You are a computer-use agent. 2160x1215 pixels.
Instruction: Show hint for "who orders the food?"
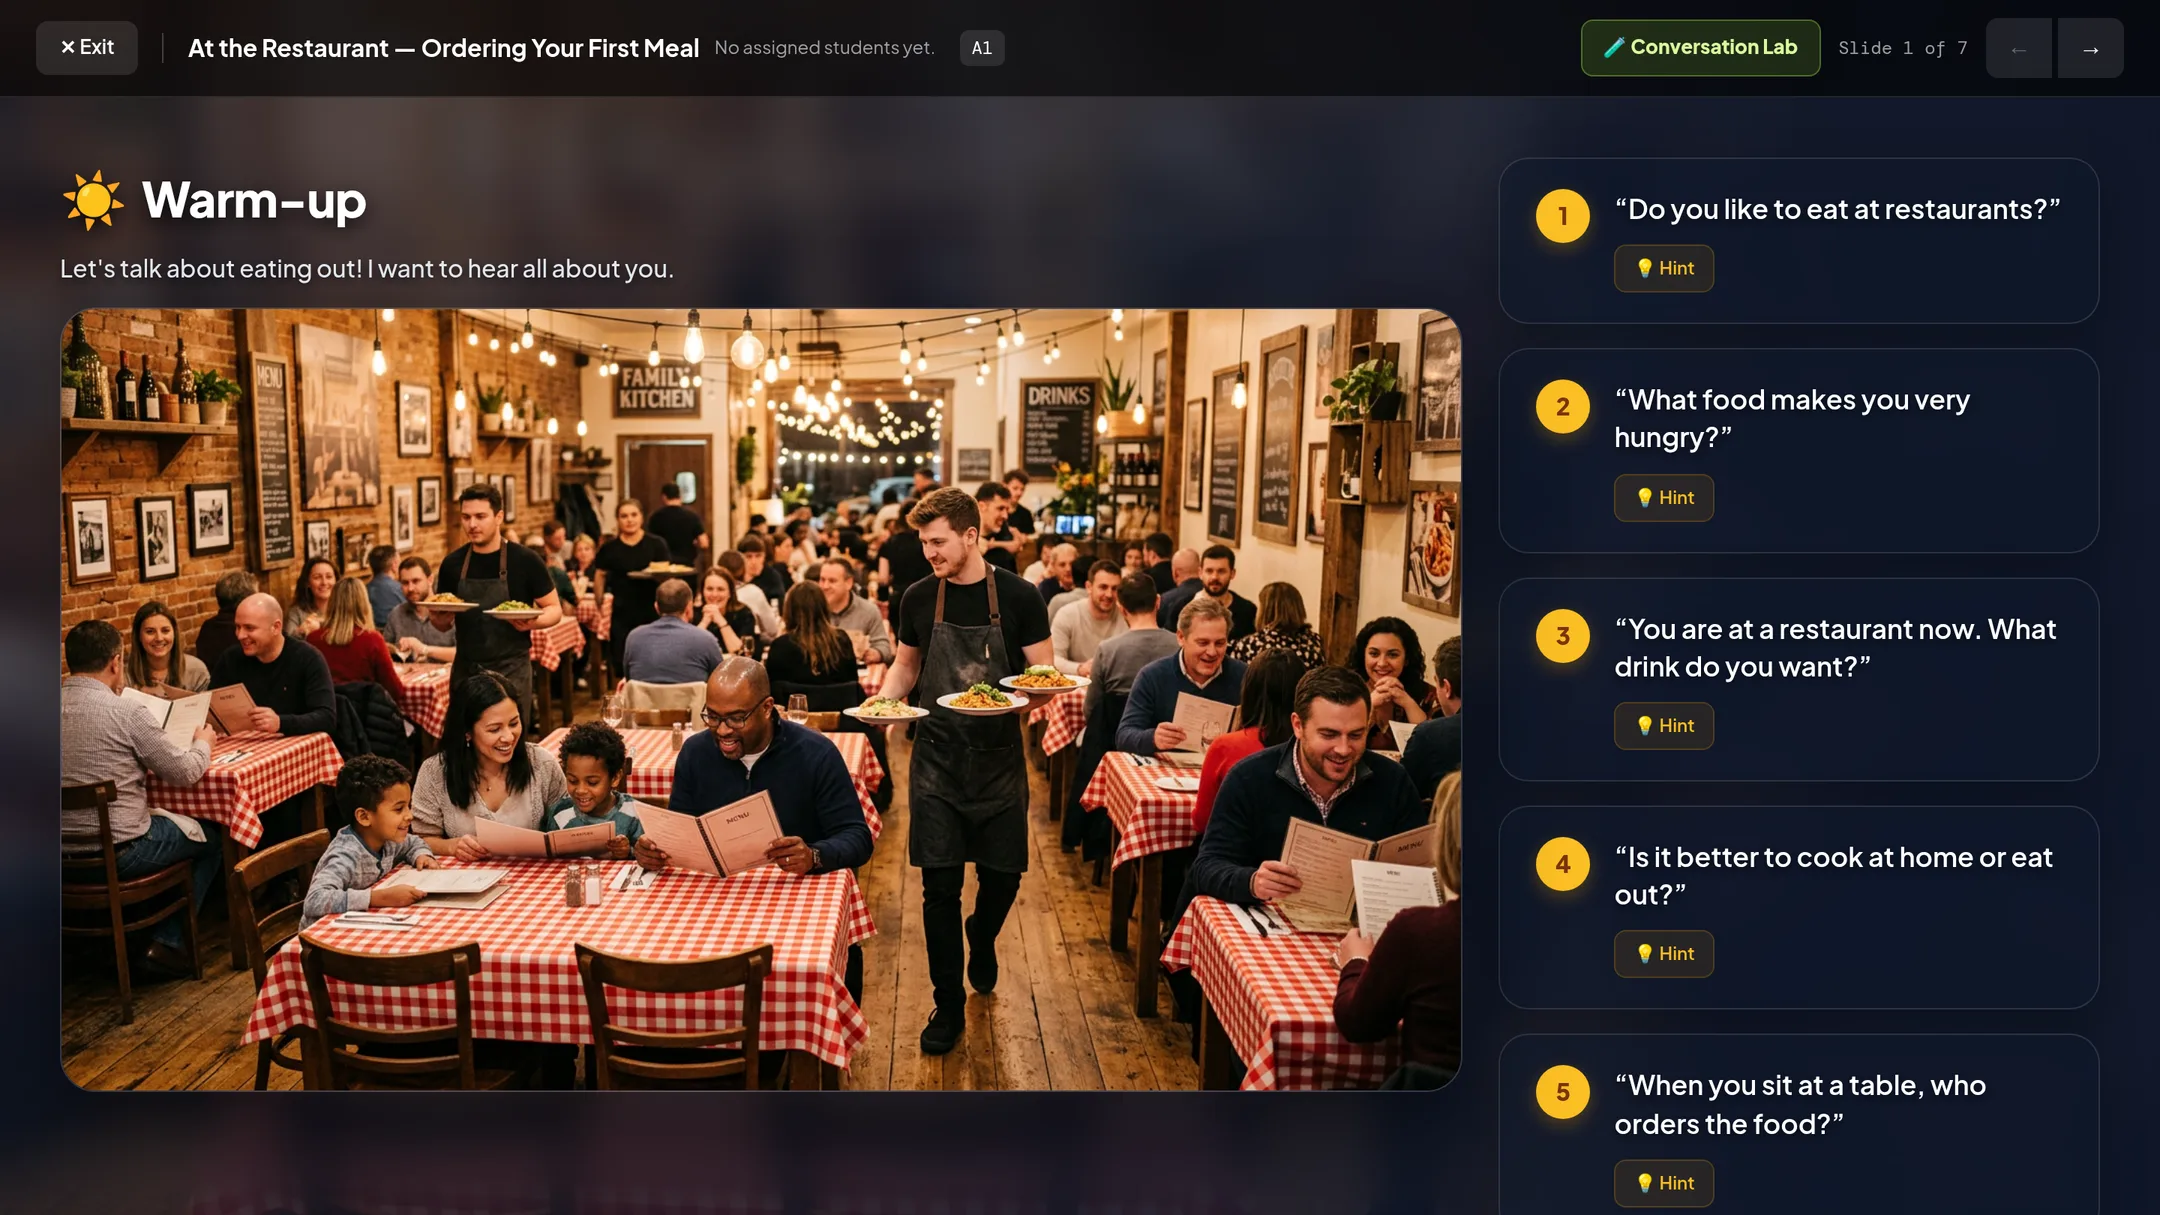(x=1664, y=1183)
